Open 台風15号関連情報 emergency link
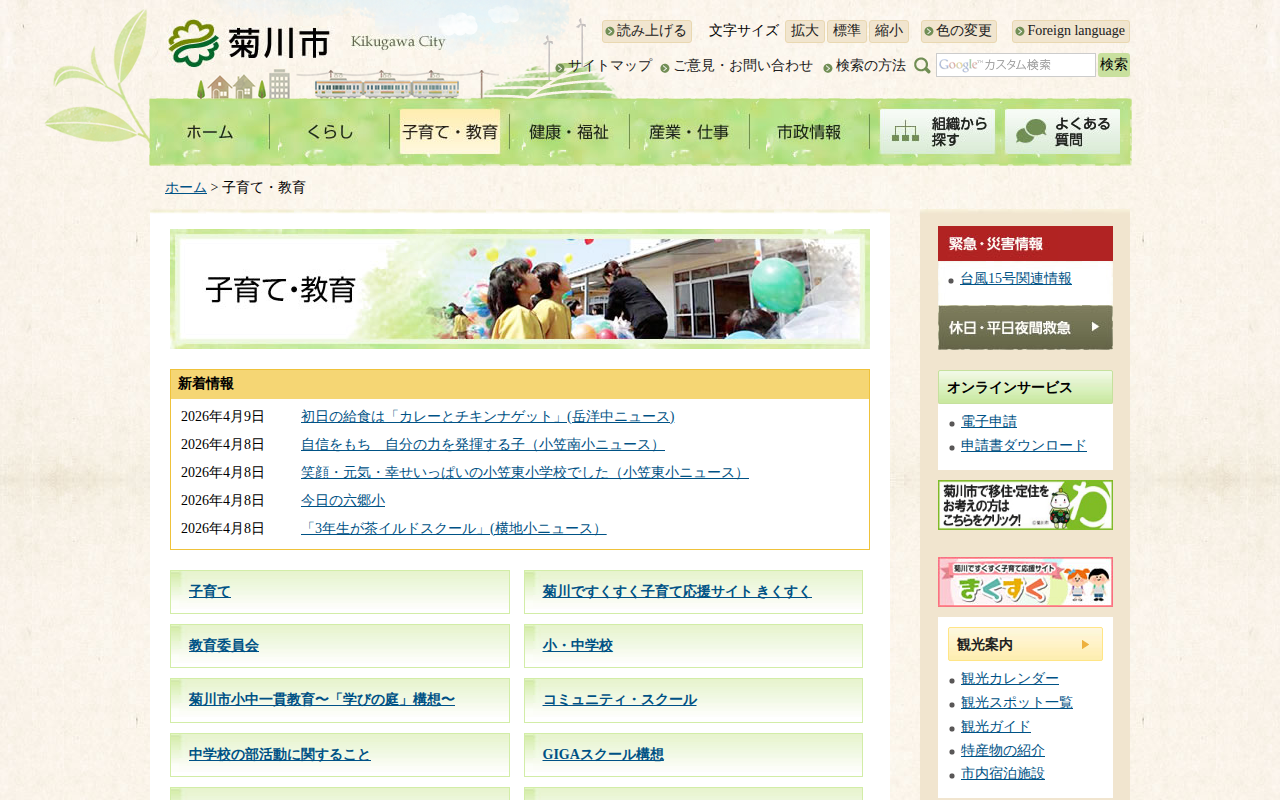Viewport: 1280px width, 800px height. (1016, 279)
